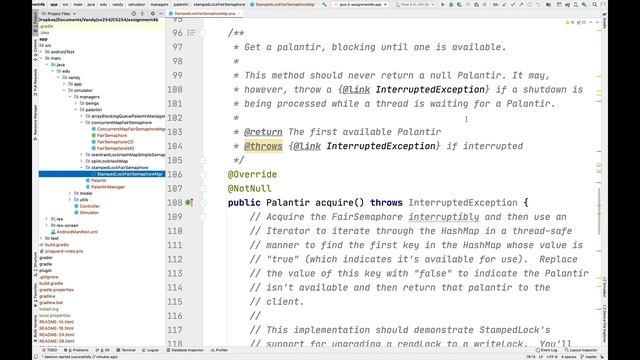
Task: Select README-1A.html file
Action: coord(56,322)
